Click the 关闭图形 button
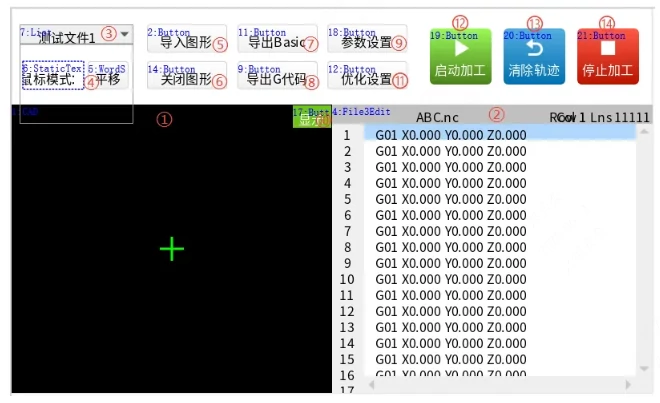Screen dimensions: 660x403 click(x=187, y=75)
